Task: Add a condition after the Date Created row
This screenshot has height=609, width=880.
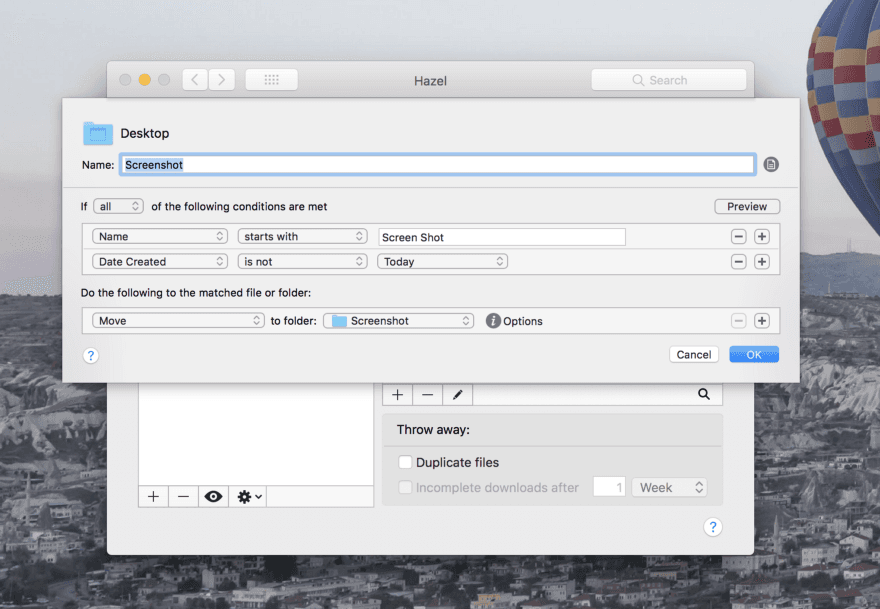Action: 762,262
